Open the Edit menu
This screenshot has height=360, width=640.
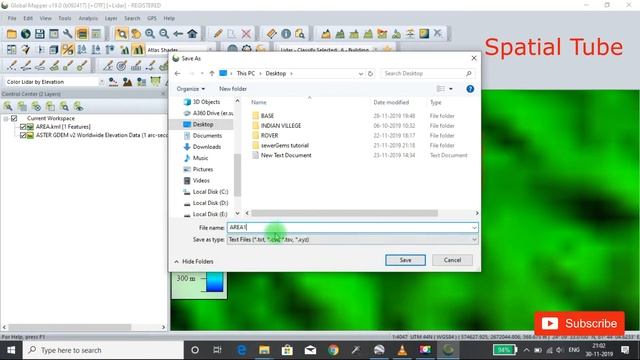(28, 18)
